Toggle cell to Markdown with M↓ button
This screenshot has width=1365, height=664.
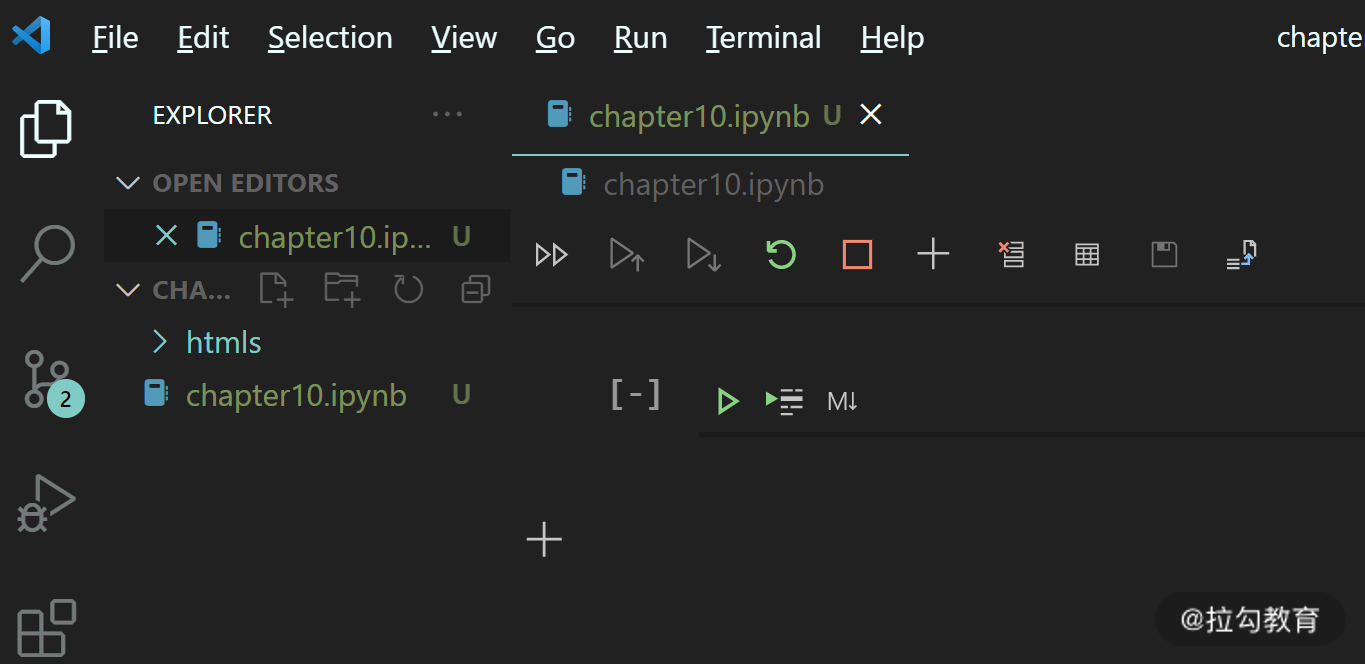pos(842,402)
